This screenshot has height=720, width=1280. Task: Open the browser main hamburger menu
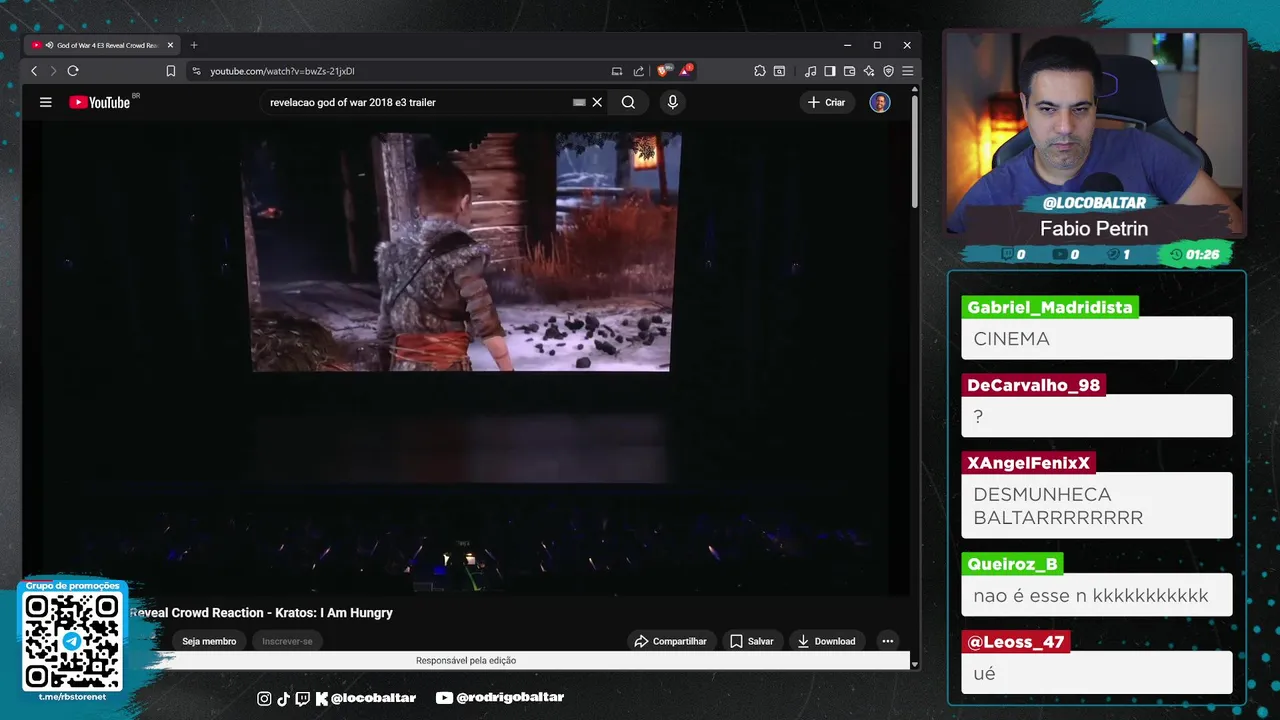pos(907,71)
